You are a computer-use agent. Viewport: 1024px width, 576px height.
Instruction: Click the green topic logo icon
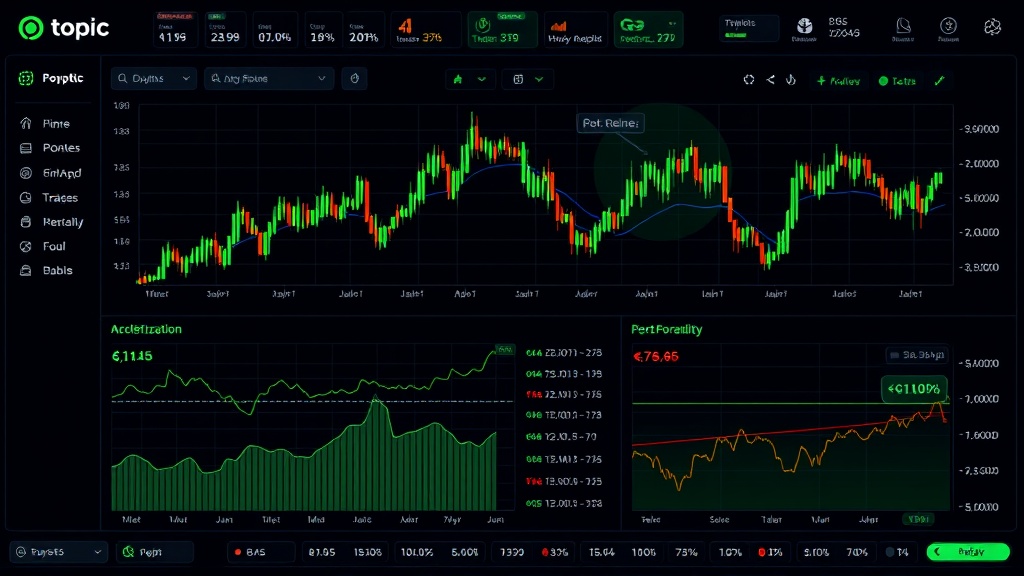(x=31, y=28)
